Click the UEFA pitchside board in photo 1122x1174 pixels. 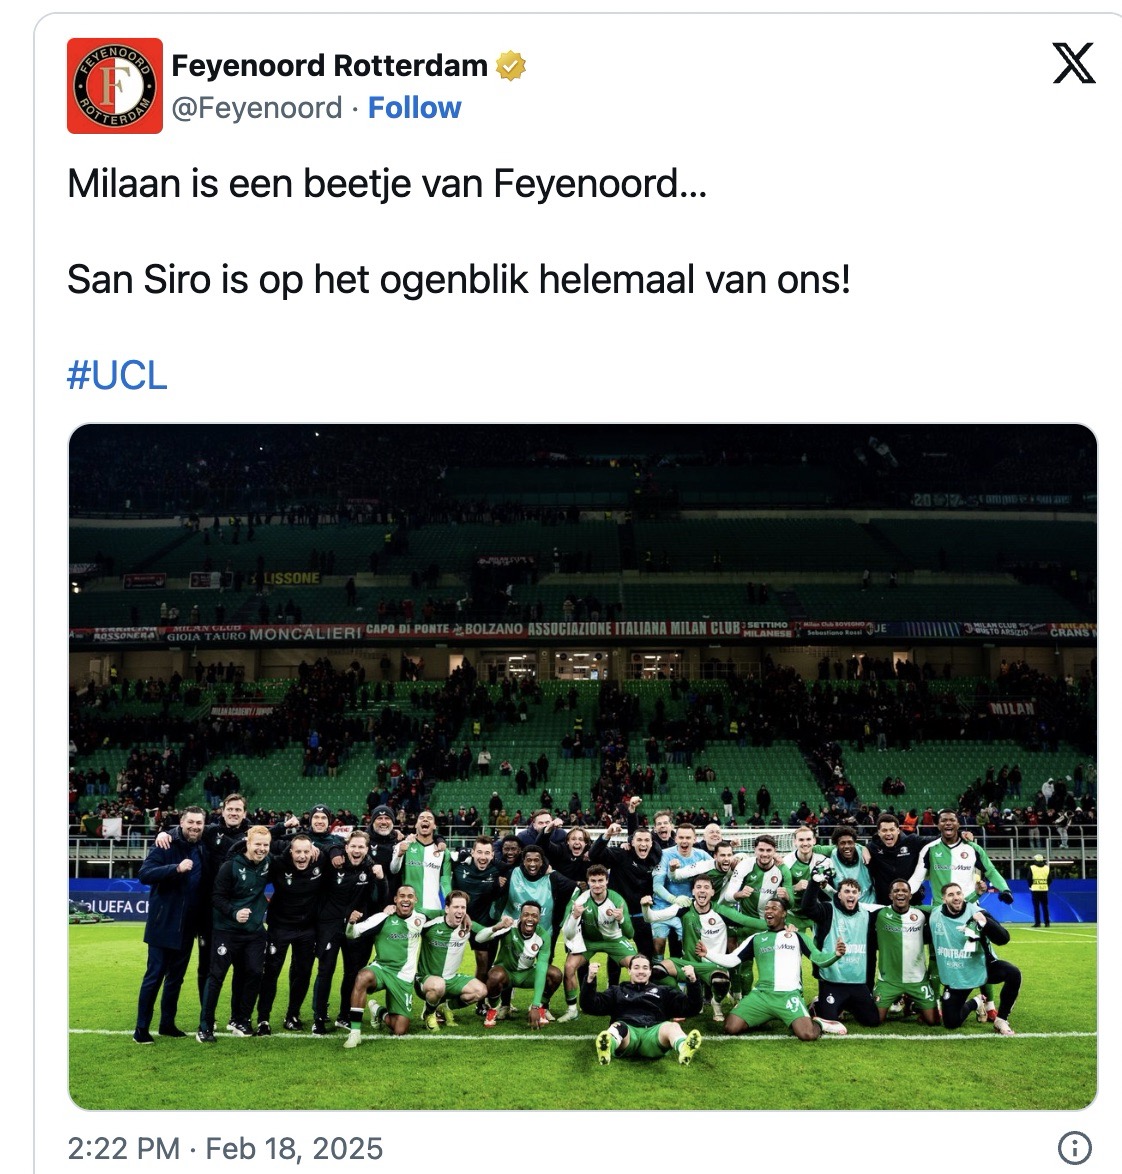[x=108, y=906]
